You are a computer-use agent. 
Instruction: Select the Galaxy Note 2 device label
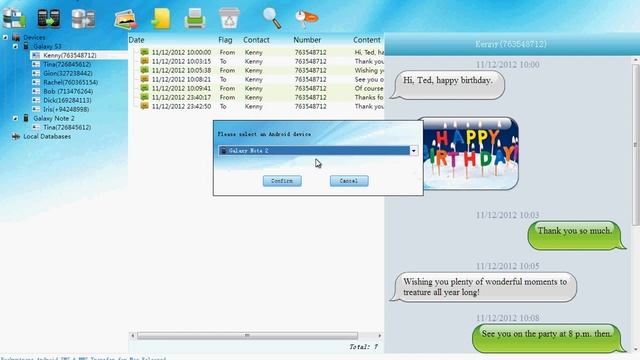point(54,118)
